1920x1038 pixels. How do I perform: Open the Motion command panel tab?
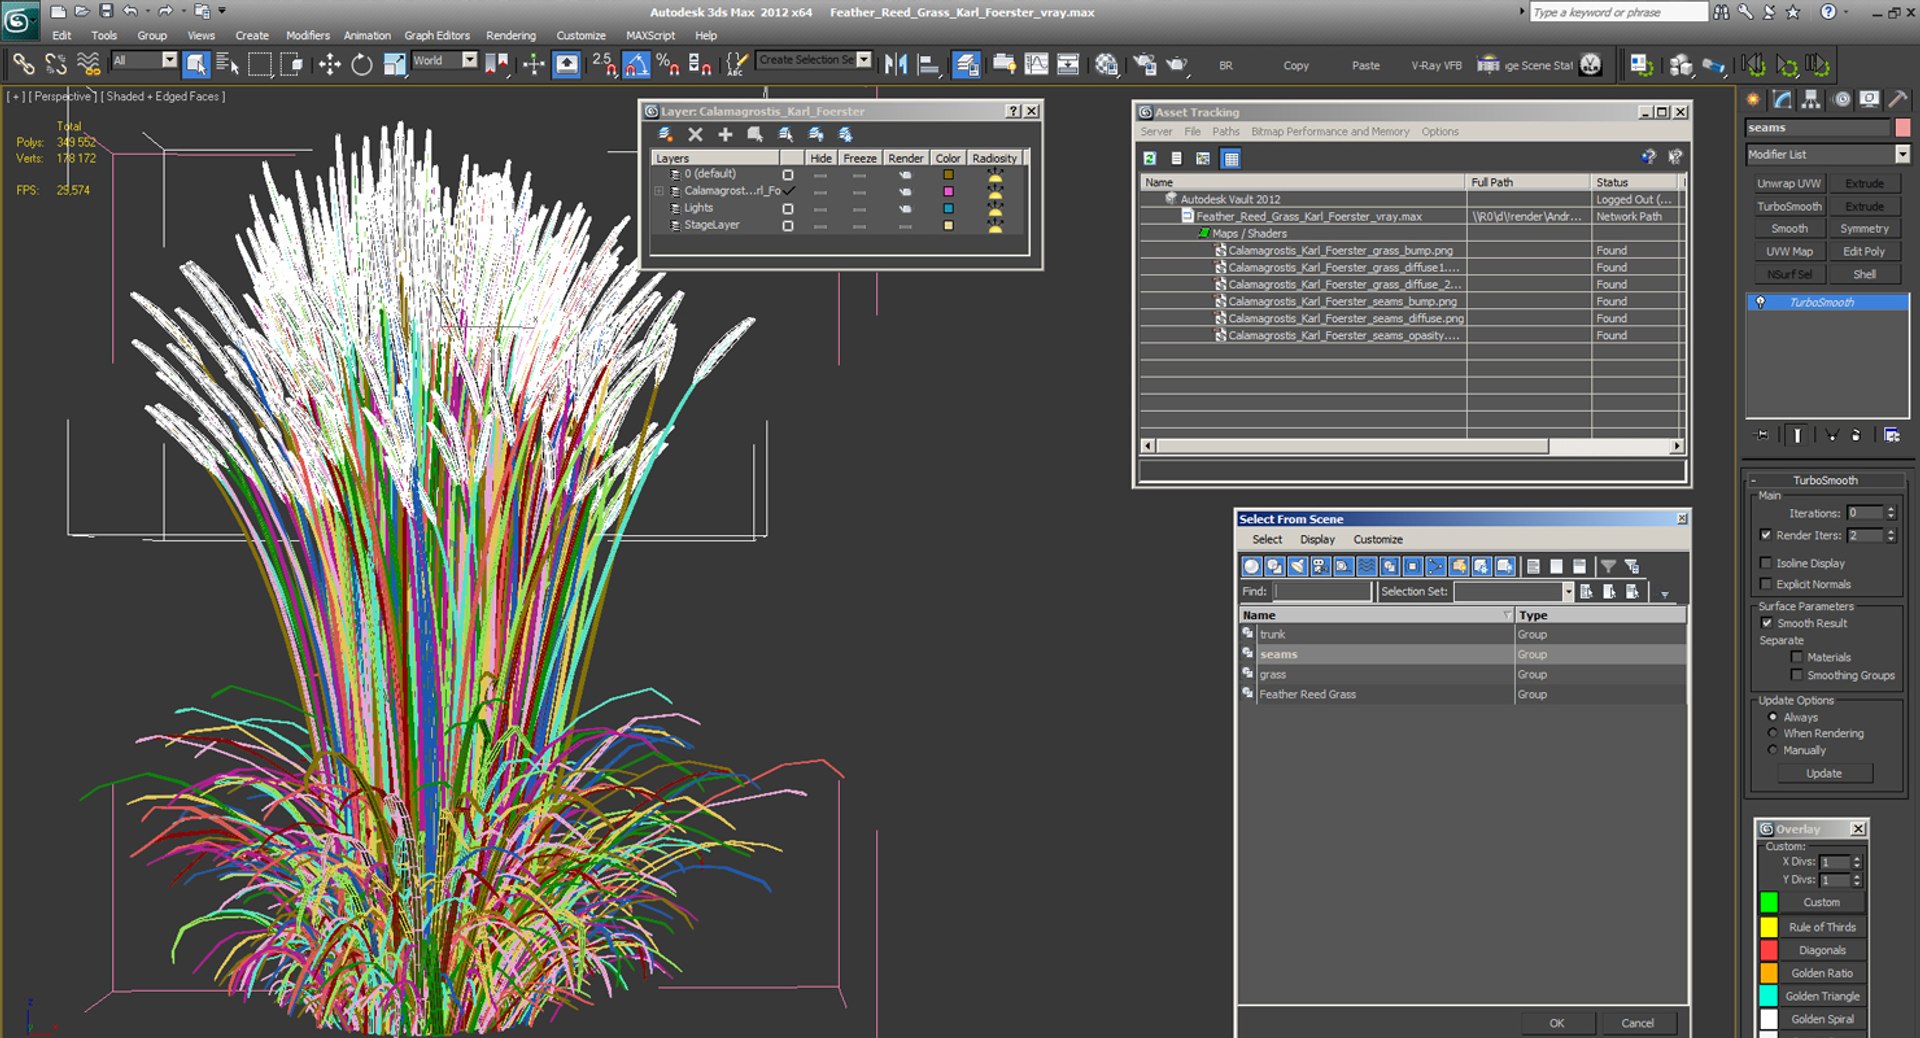point(1840,99)
